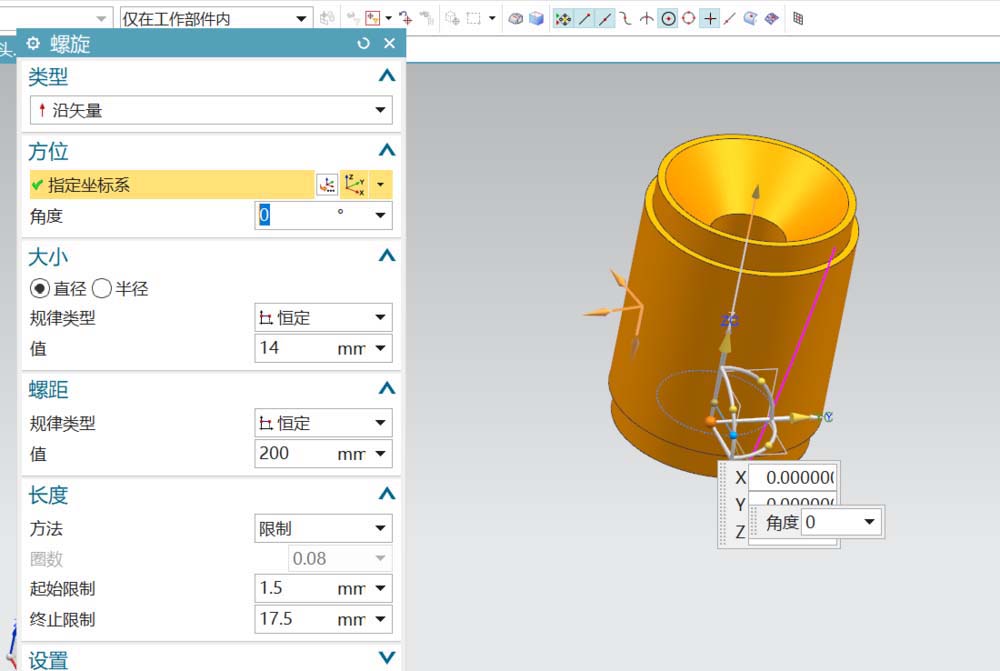1000x671 pixels.
Task: Click the 规律类型 label under 螺距
Action: click(62, 423)
